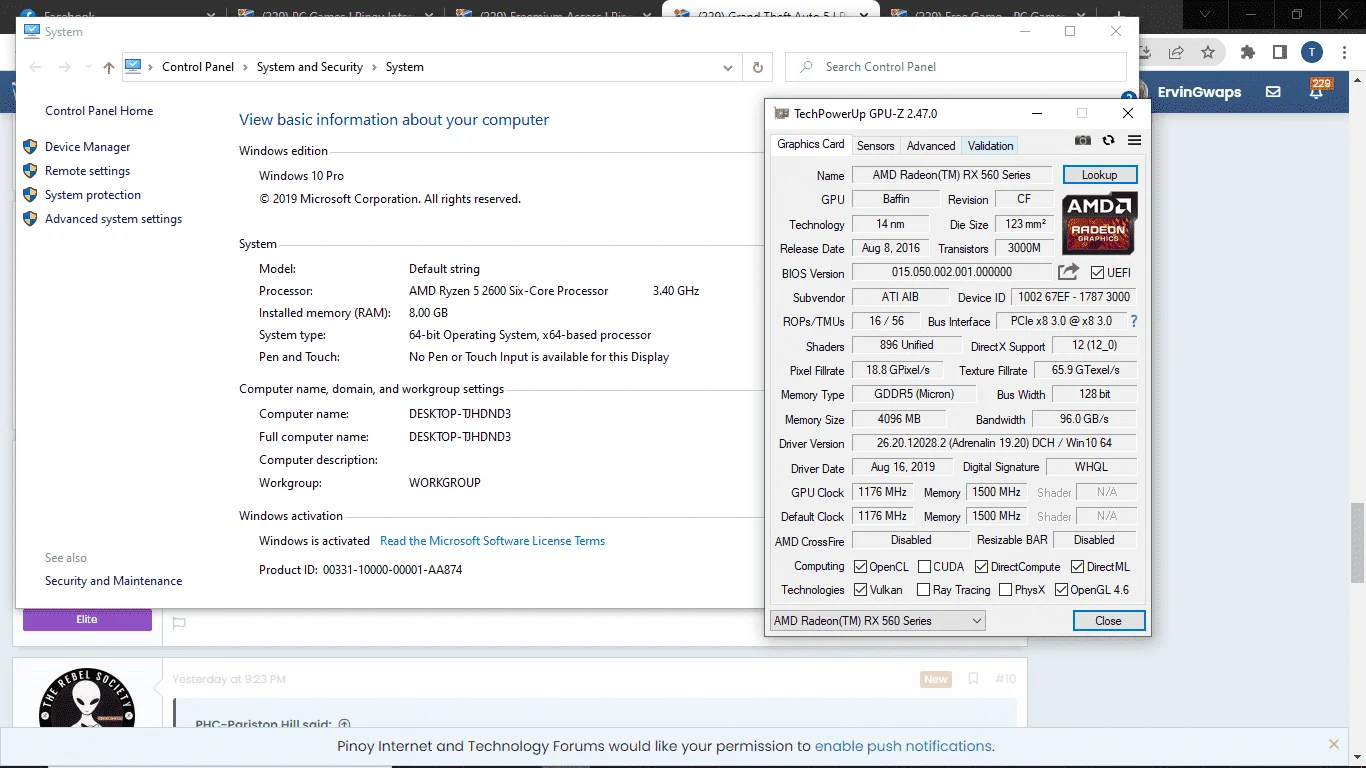1366x768 pixels.
Task: Open the Chrome three-dot menu
Action: click(1343, 52)
